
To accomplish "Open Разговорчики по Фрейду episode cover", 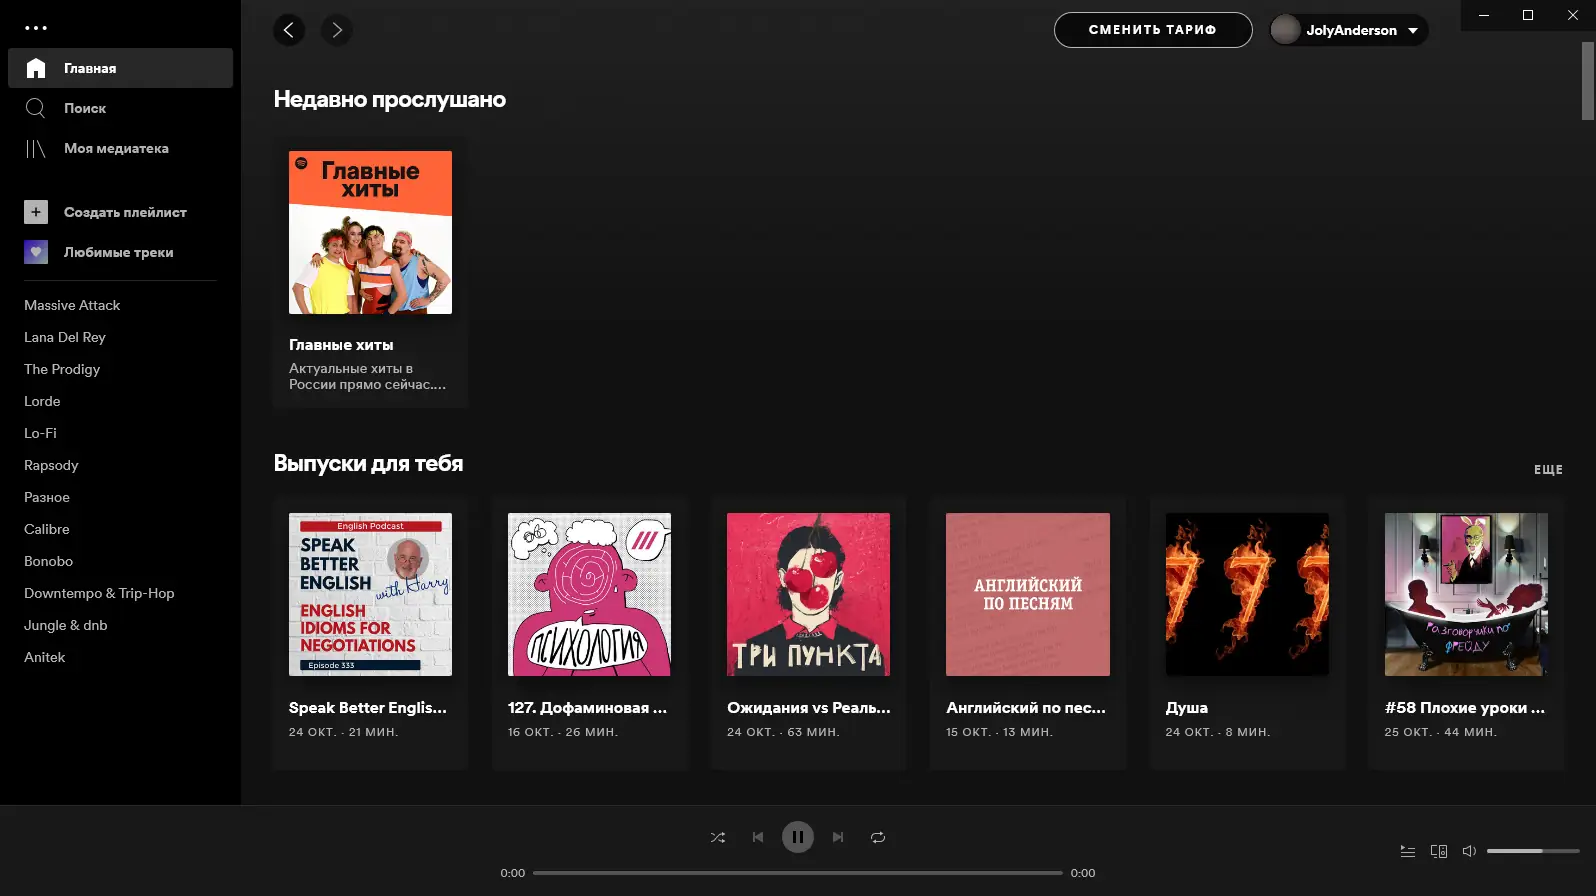I will pyautogui.click(x=1466, y=594).
